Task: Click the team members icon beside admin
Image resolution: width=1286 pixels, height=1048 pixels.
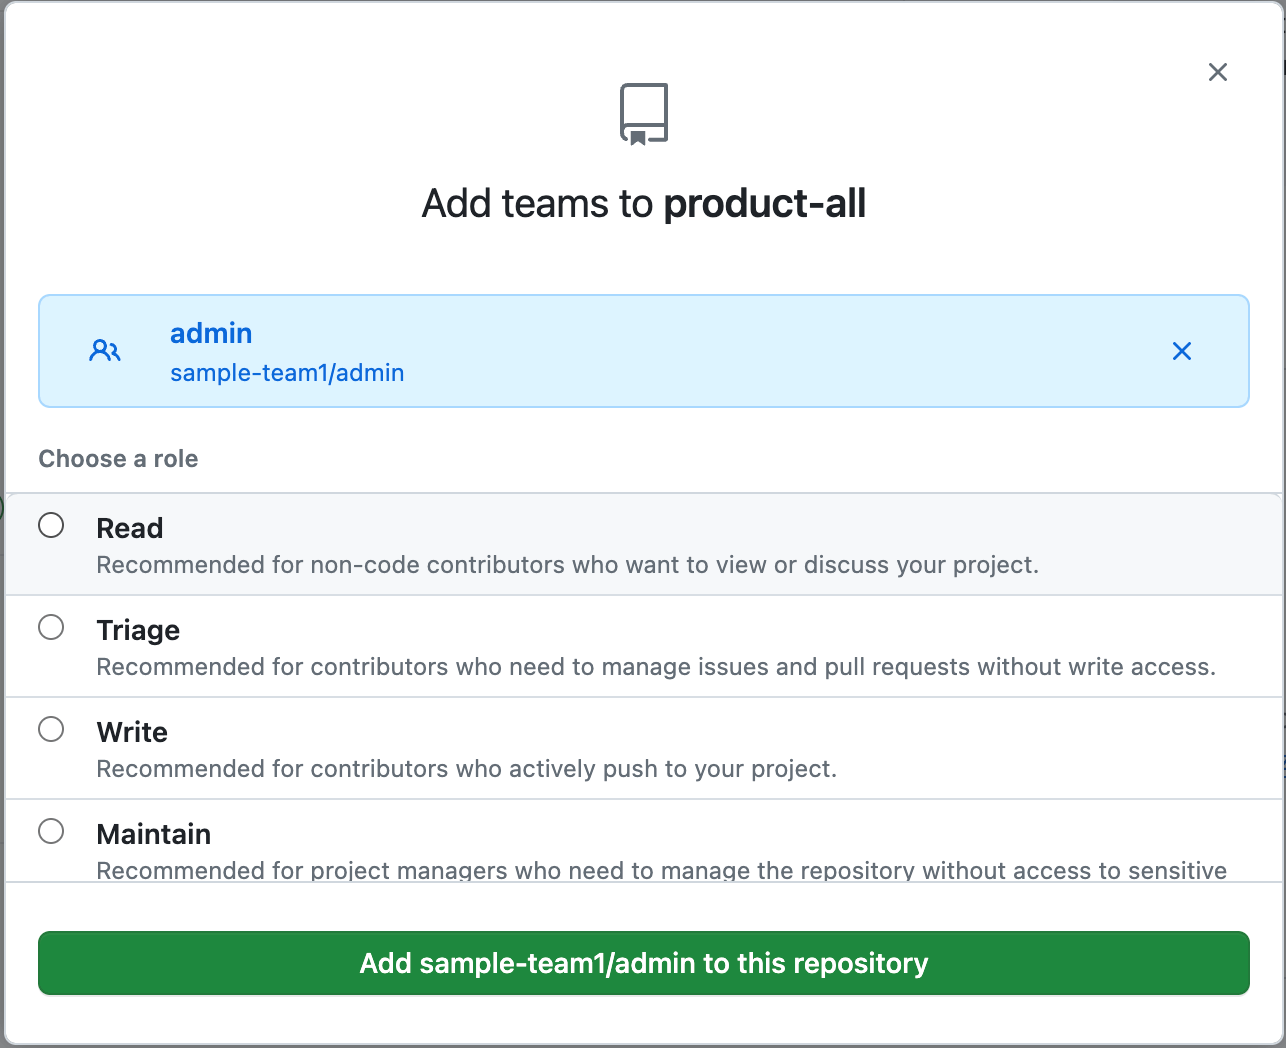Action: [x=105, y=351]
